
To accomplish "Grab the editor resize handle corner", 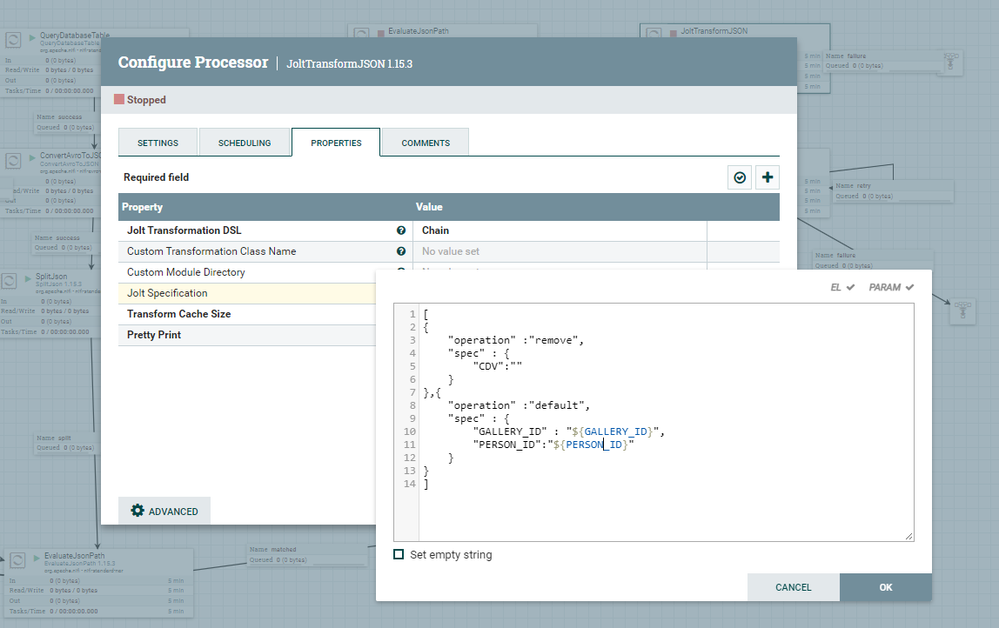I will (x=909, y=536).
